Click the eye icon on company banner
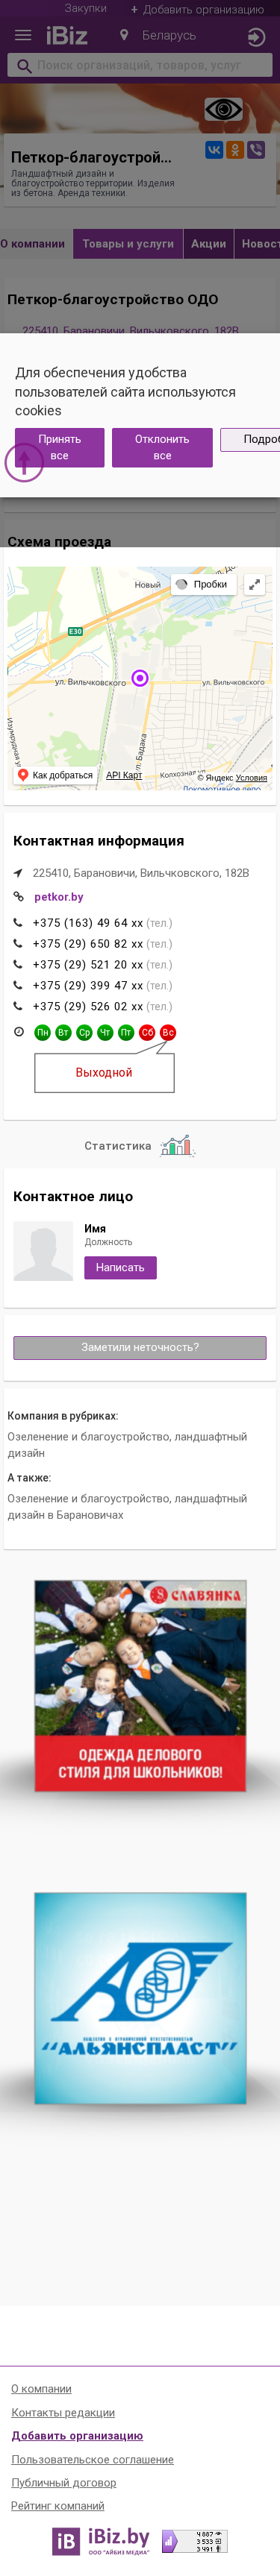Viewport: 280px width, 2576px height. pyautogui.click(x=223, y=109)
